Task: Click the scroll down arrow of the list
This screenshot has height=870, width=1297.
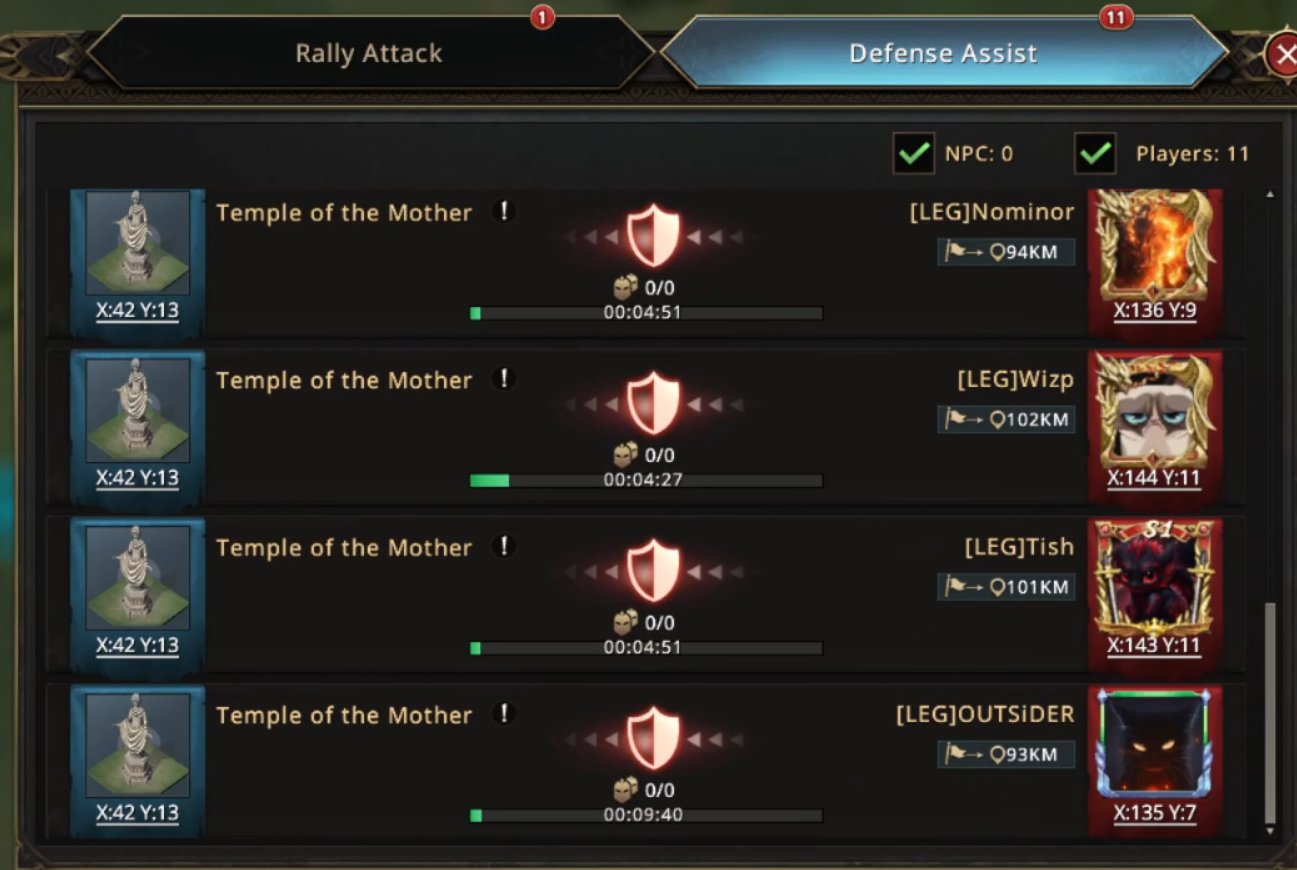Action: (x=1270, y=831)
